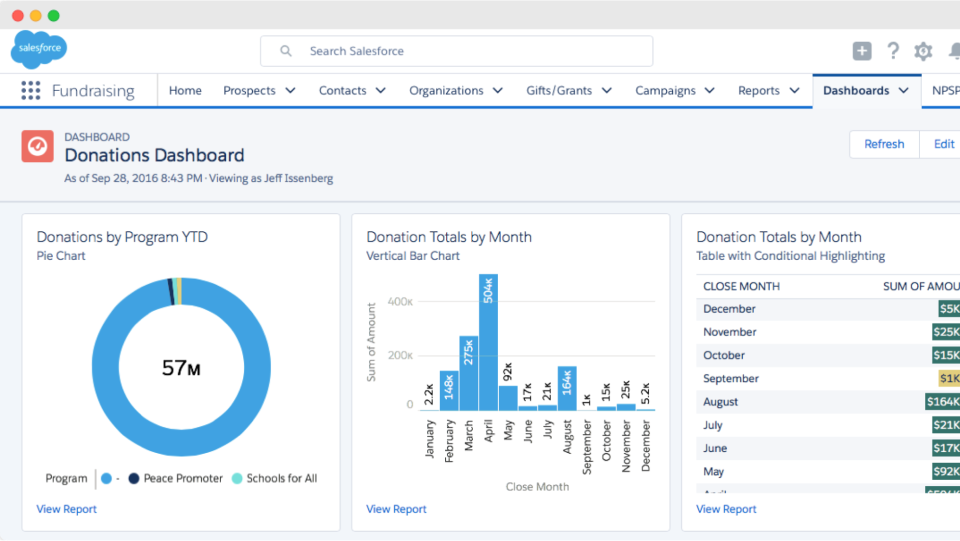Select the June table row
960x541 pixels.
click(828, 449)
